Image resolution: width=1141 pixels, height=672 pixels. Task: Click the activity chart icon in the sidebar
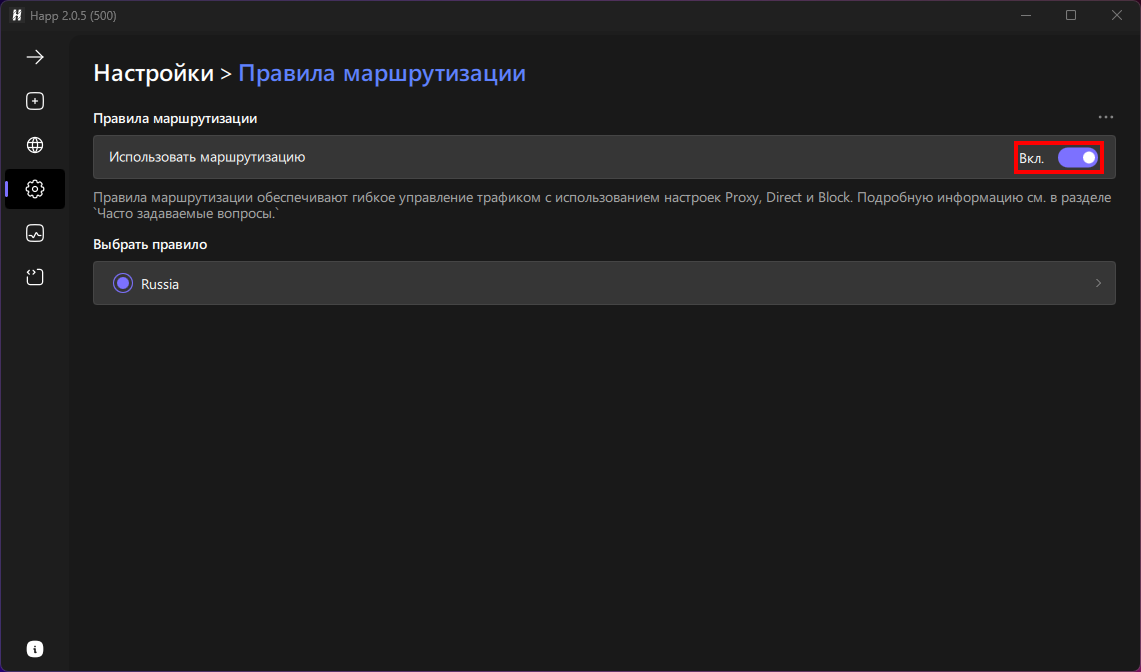tap(34, 233)
